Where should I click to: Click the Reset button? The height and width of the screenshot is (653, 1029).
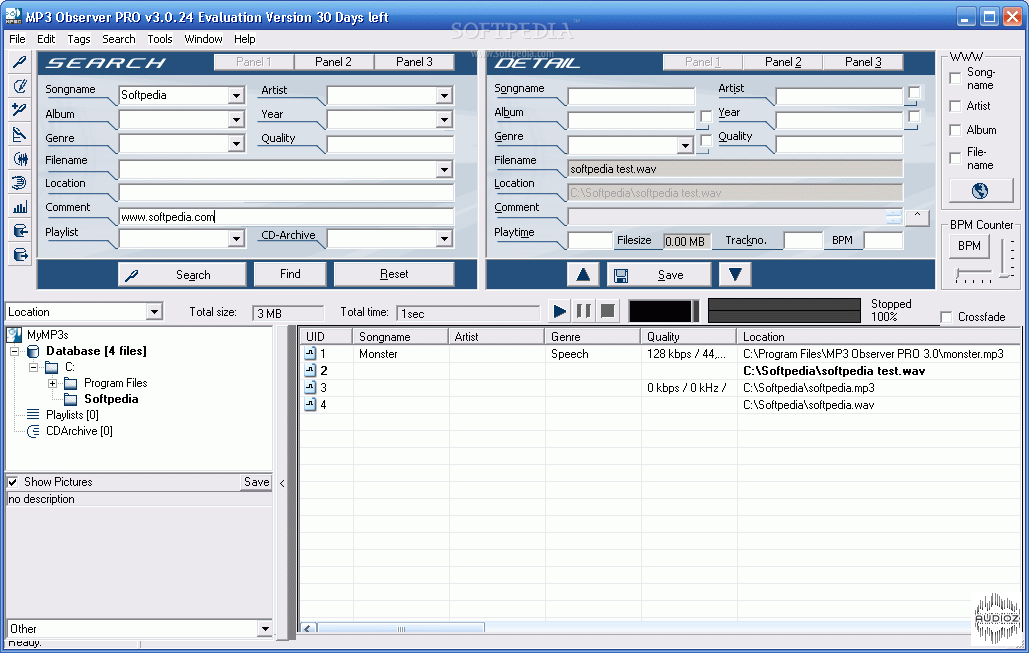click(394, 274)
